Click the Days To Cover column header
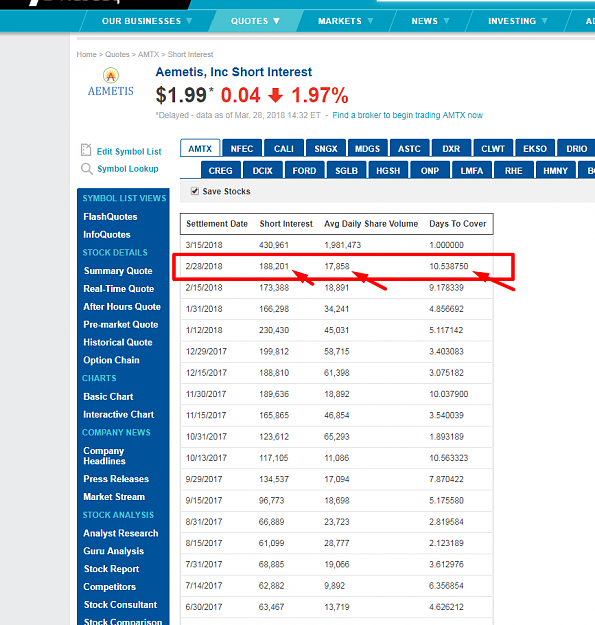Viewport: 595px width, 625px height. pyautogui.click(x=458, y=224)
